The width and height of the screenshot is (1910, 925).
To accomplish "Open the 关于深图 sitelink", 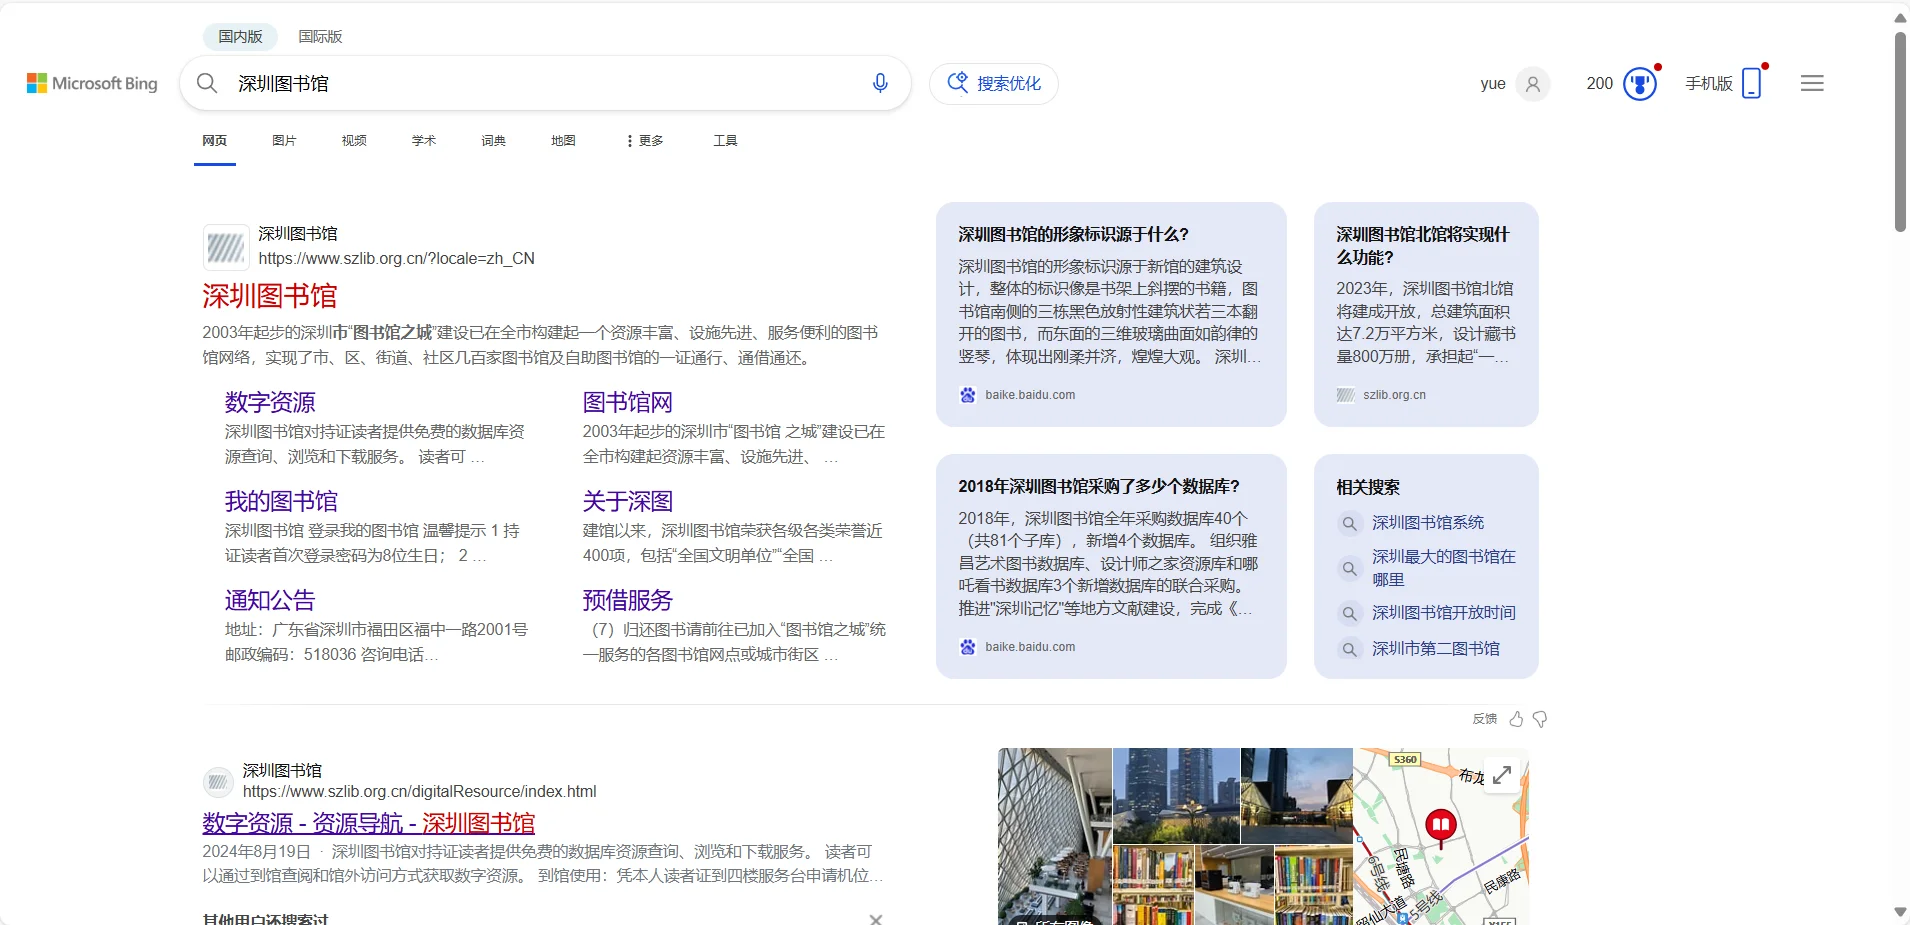I will pos(628,501).
